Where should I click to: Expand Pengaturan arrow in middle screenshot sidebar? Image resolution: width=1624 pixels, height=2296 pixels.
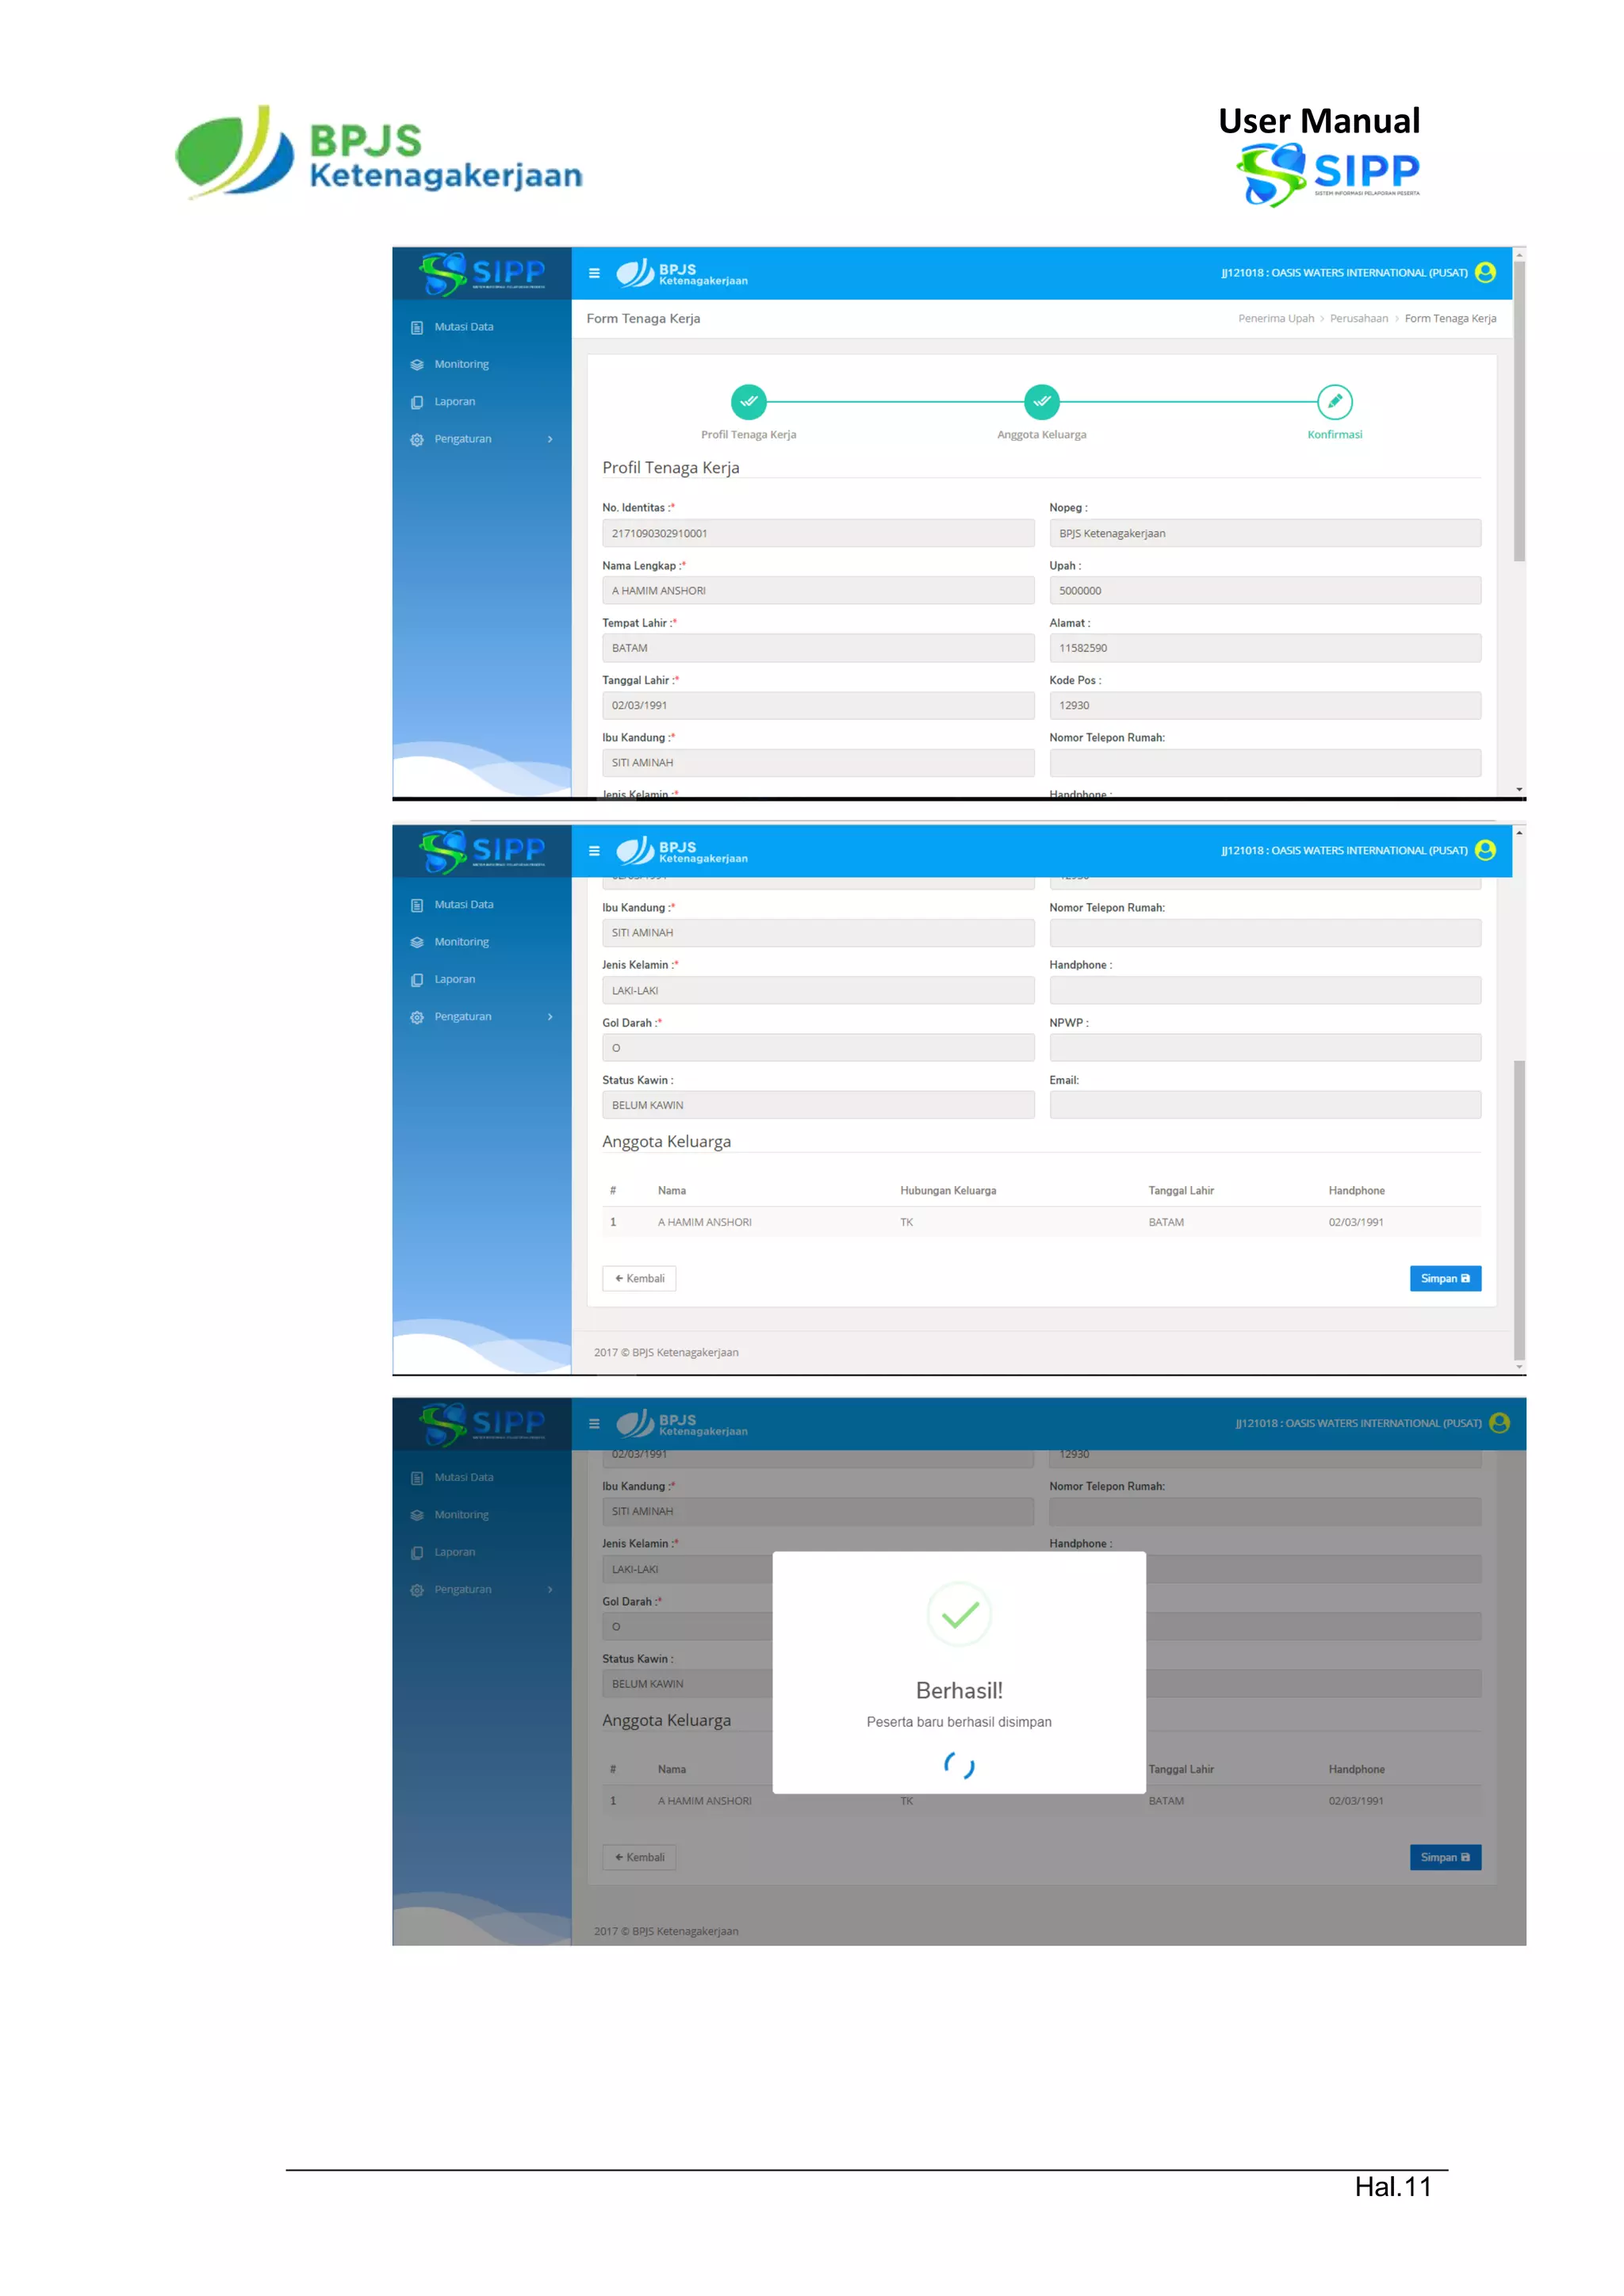tap(550, 1017)
